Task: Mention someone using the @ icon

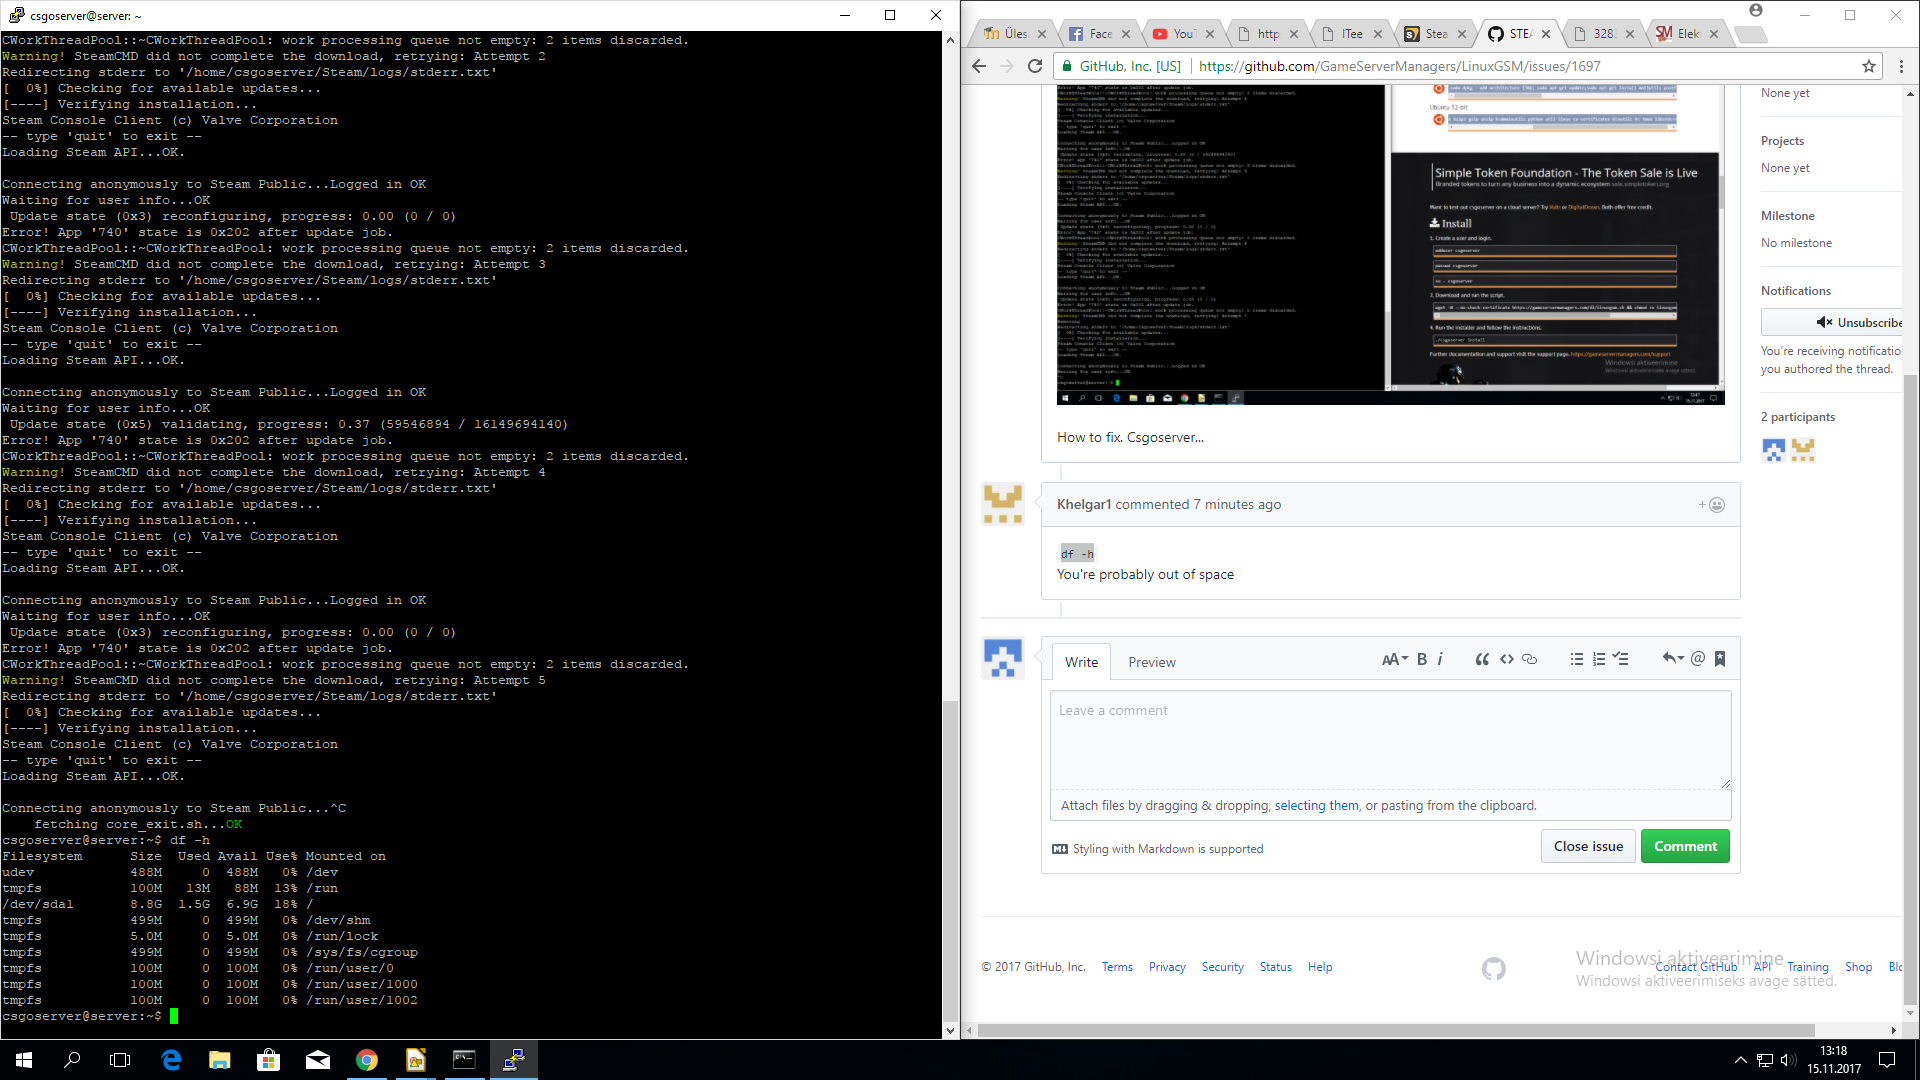Action: pyautogui.click(x=1697, y=659)
